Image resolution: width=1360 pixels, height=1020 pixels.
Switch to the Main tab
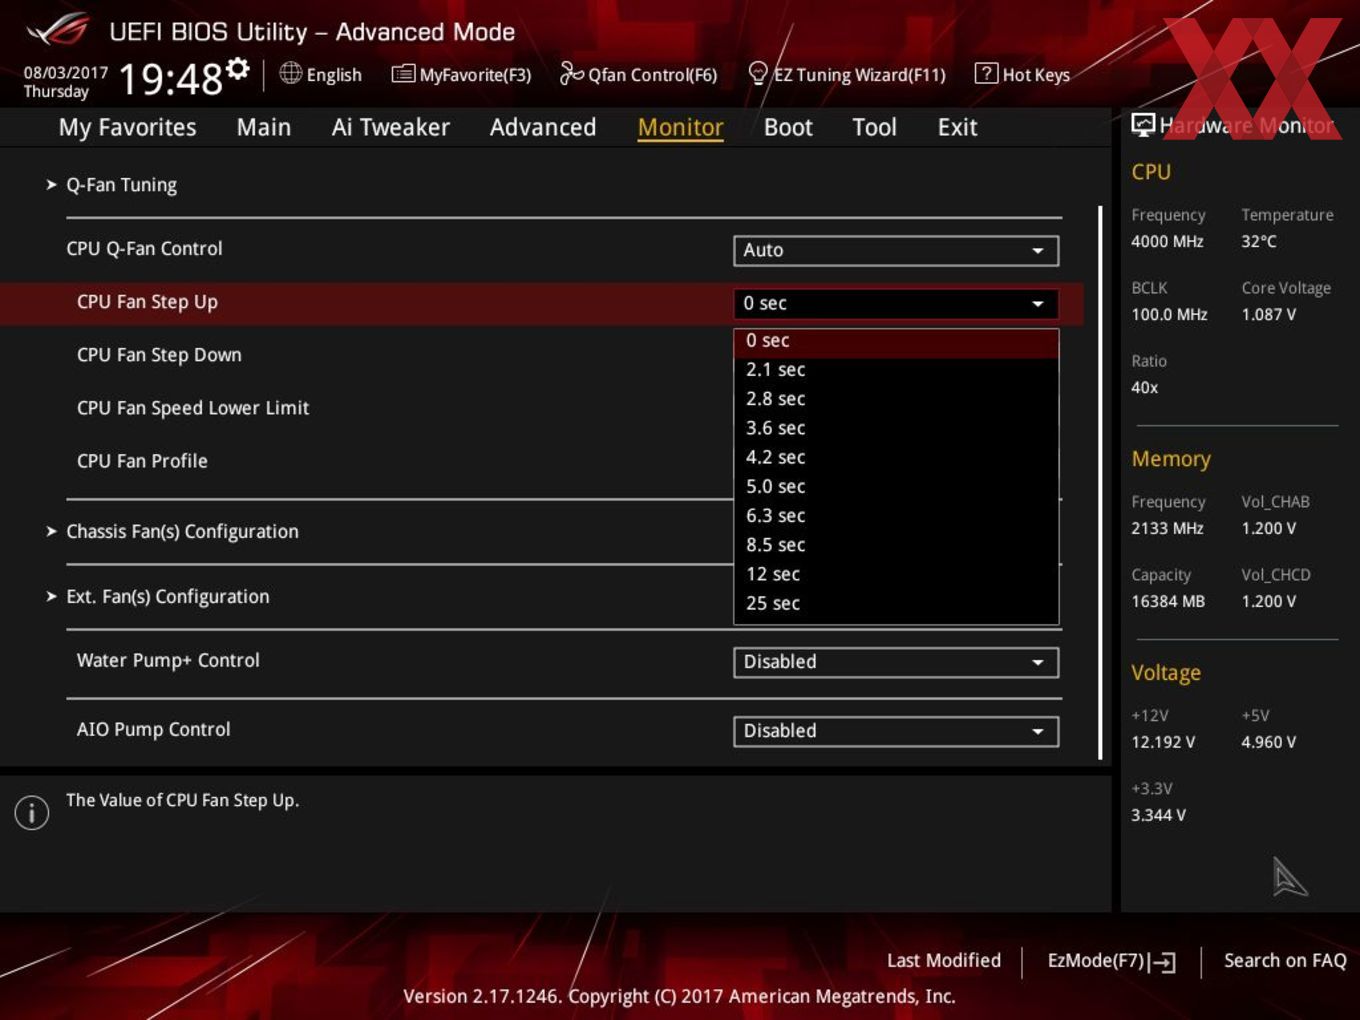tap(264, 127)
